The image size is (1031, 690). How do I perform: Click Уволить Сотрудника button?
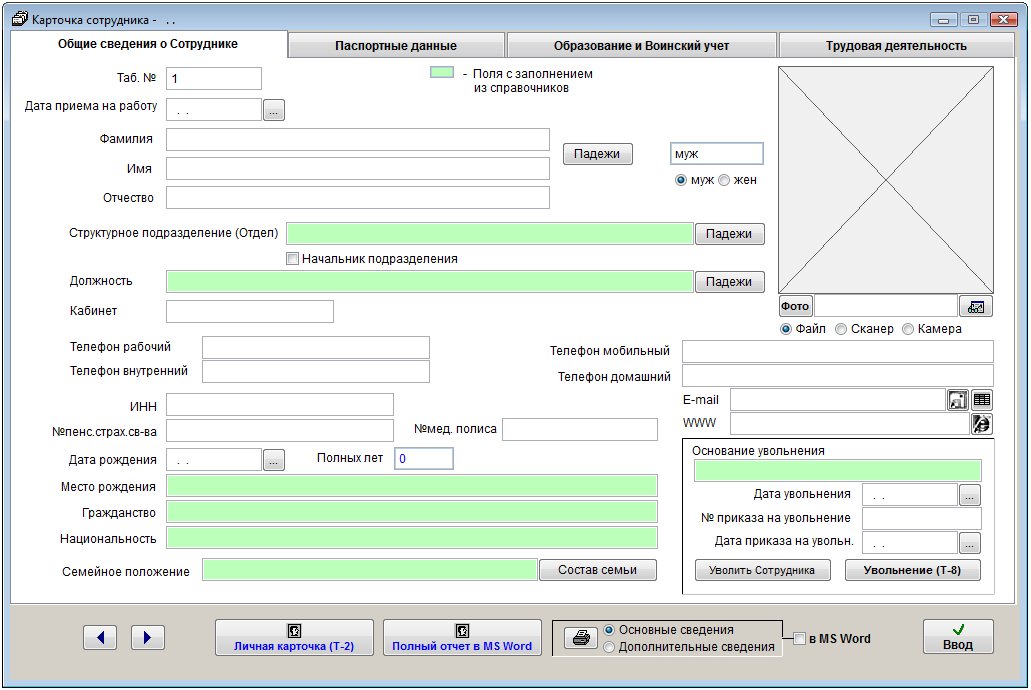click(762, 570)
